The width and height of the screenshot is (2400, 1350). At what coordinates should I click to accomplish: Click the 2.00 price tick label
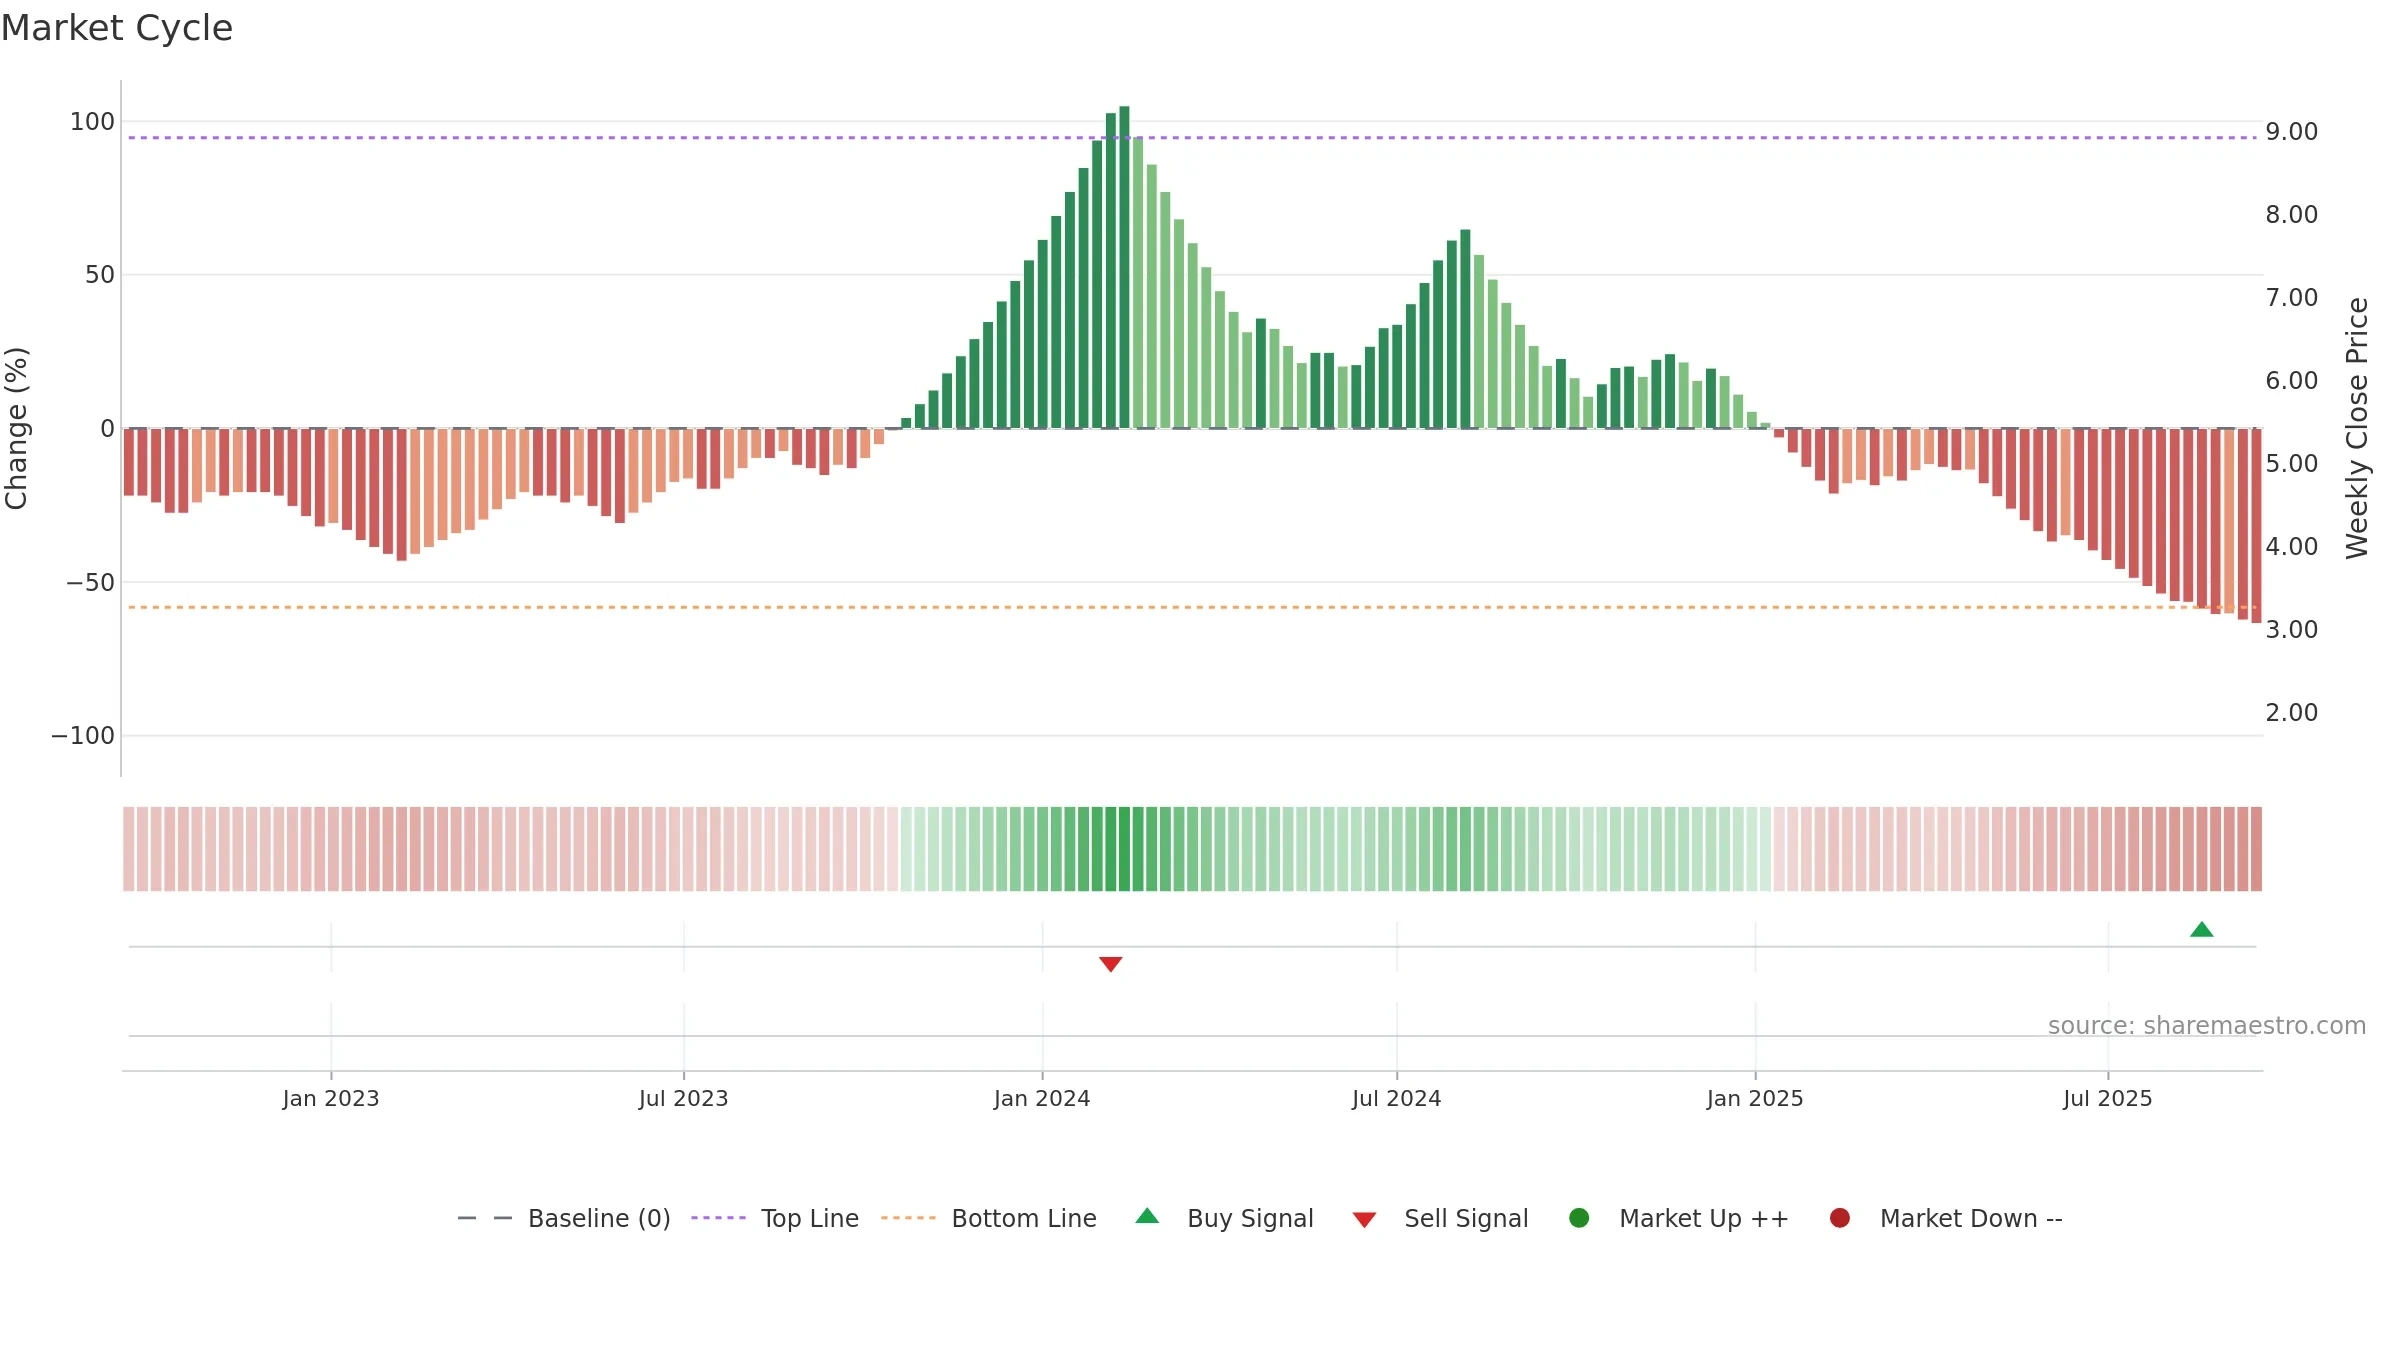[2292, 713]
